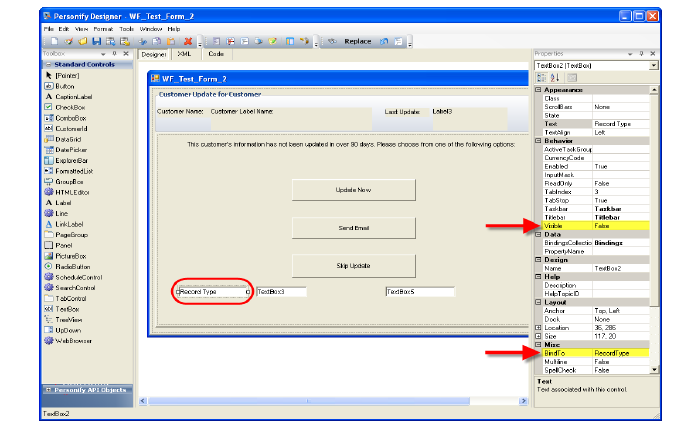Select the RadioButton control in Toolbox

(74, 265)
